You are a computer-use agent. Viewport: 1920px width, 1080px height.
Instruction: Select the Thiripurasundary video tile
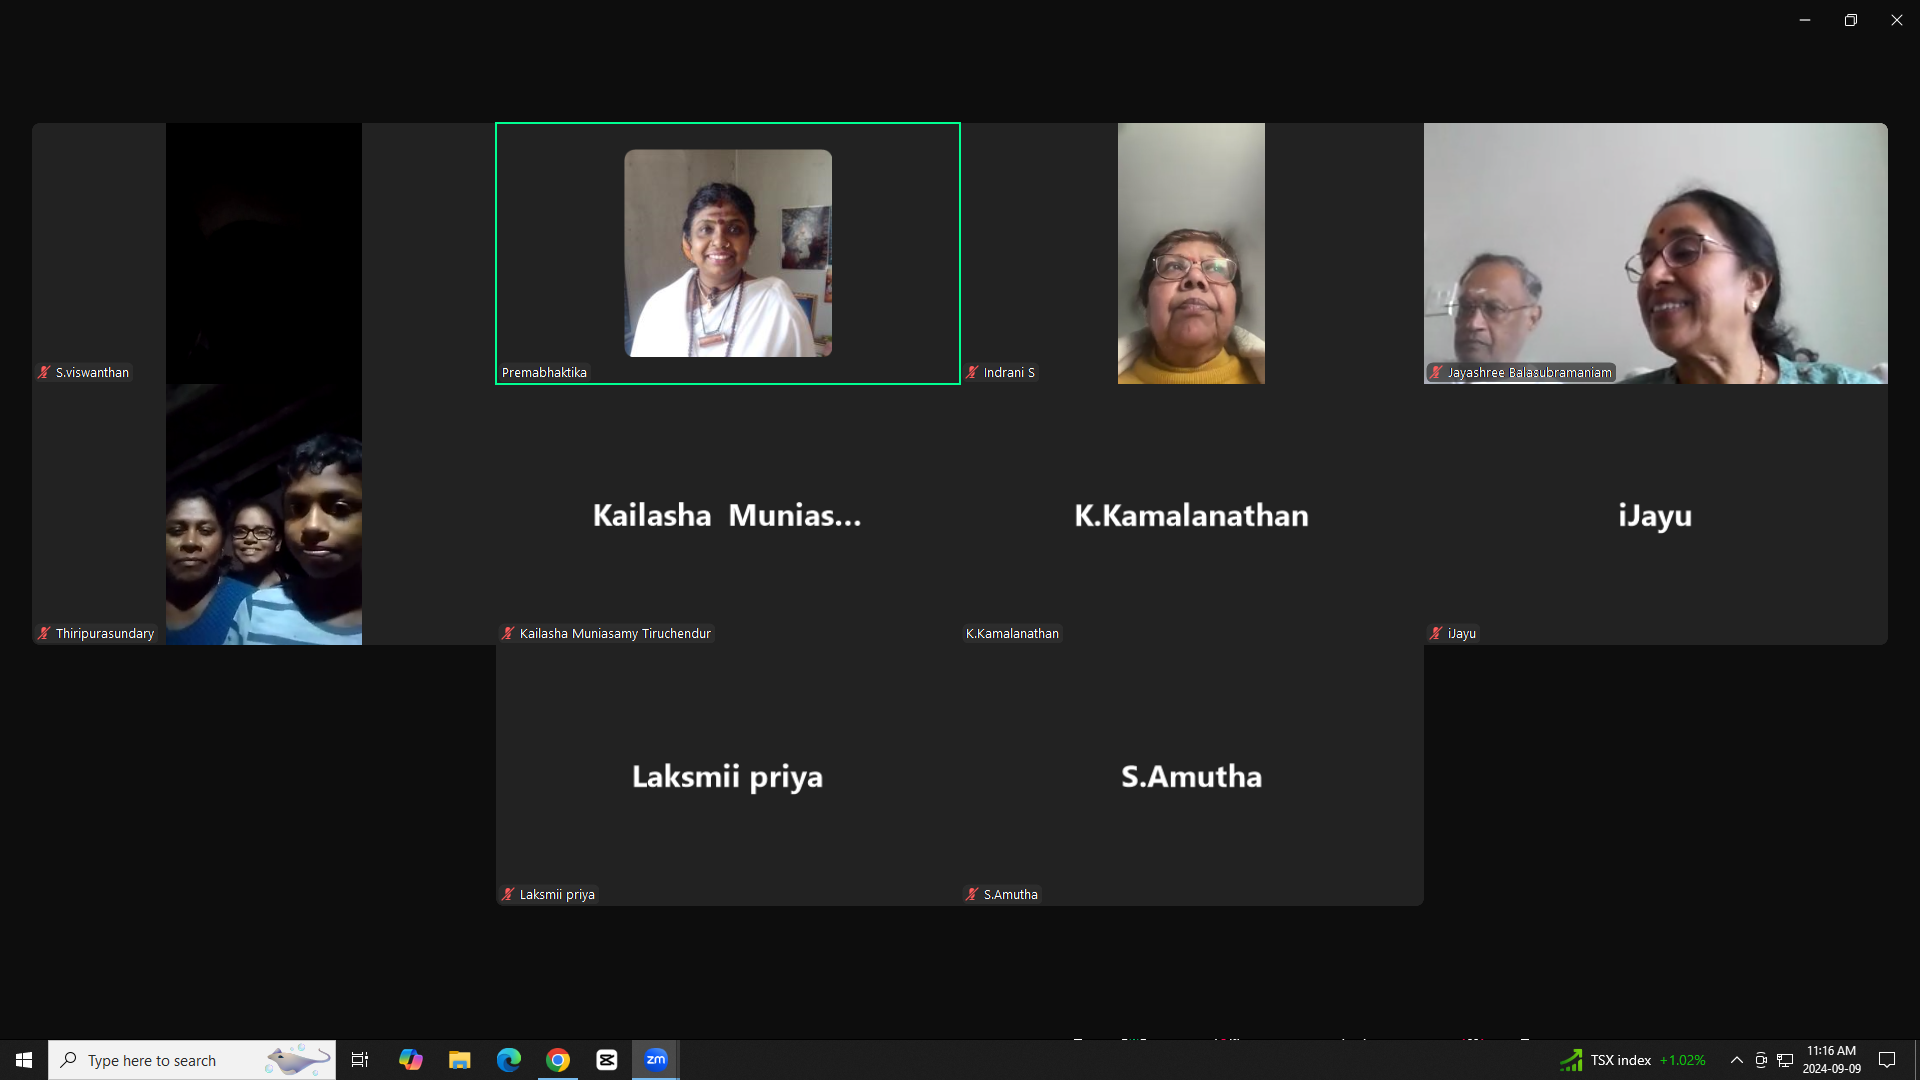[x=264, y=514]
